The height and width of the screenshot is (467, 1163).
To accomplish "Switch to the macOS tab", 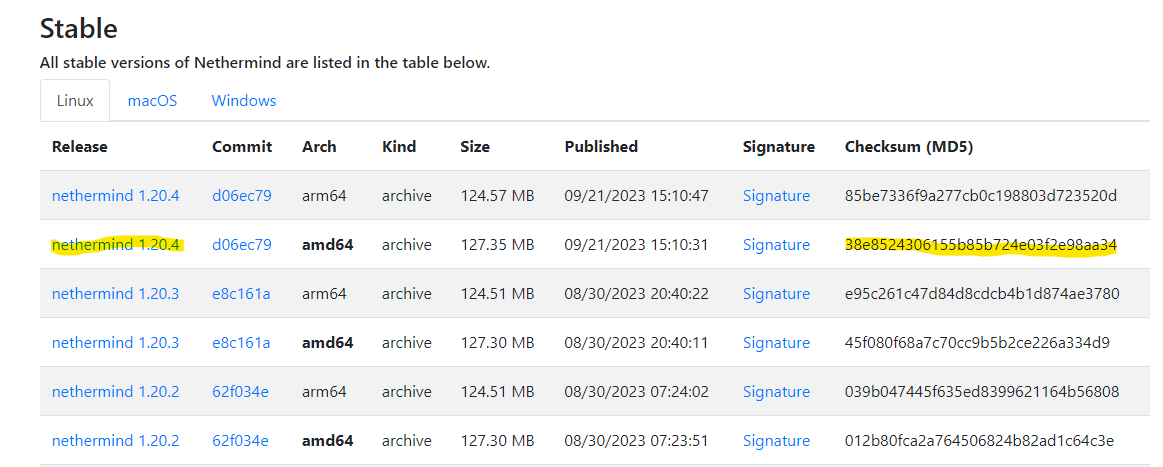I will click(152, 101).
